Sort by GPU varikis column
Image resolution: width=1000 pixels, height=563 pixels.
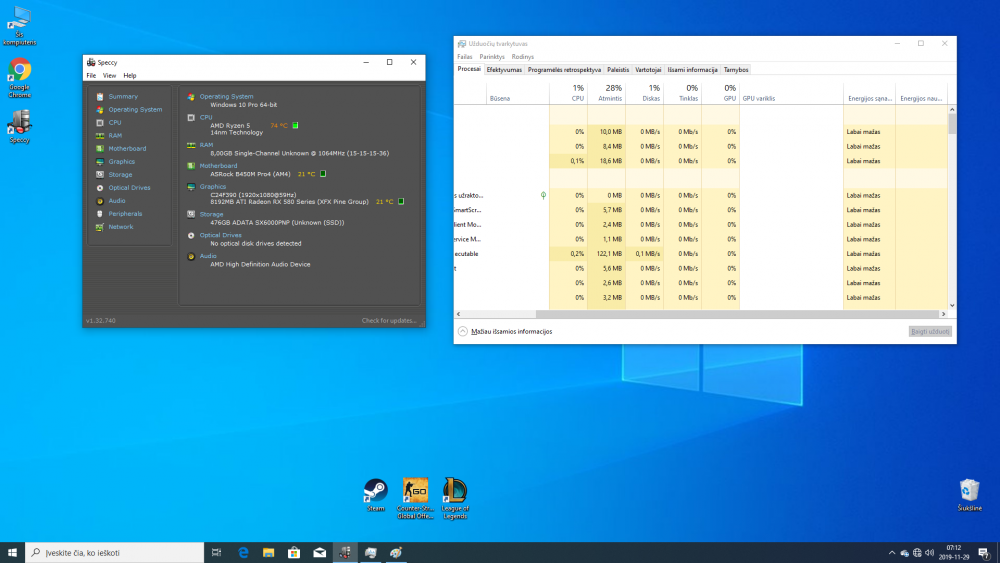click(791, 93)
